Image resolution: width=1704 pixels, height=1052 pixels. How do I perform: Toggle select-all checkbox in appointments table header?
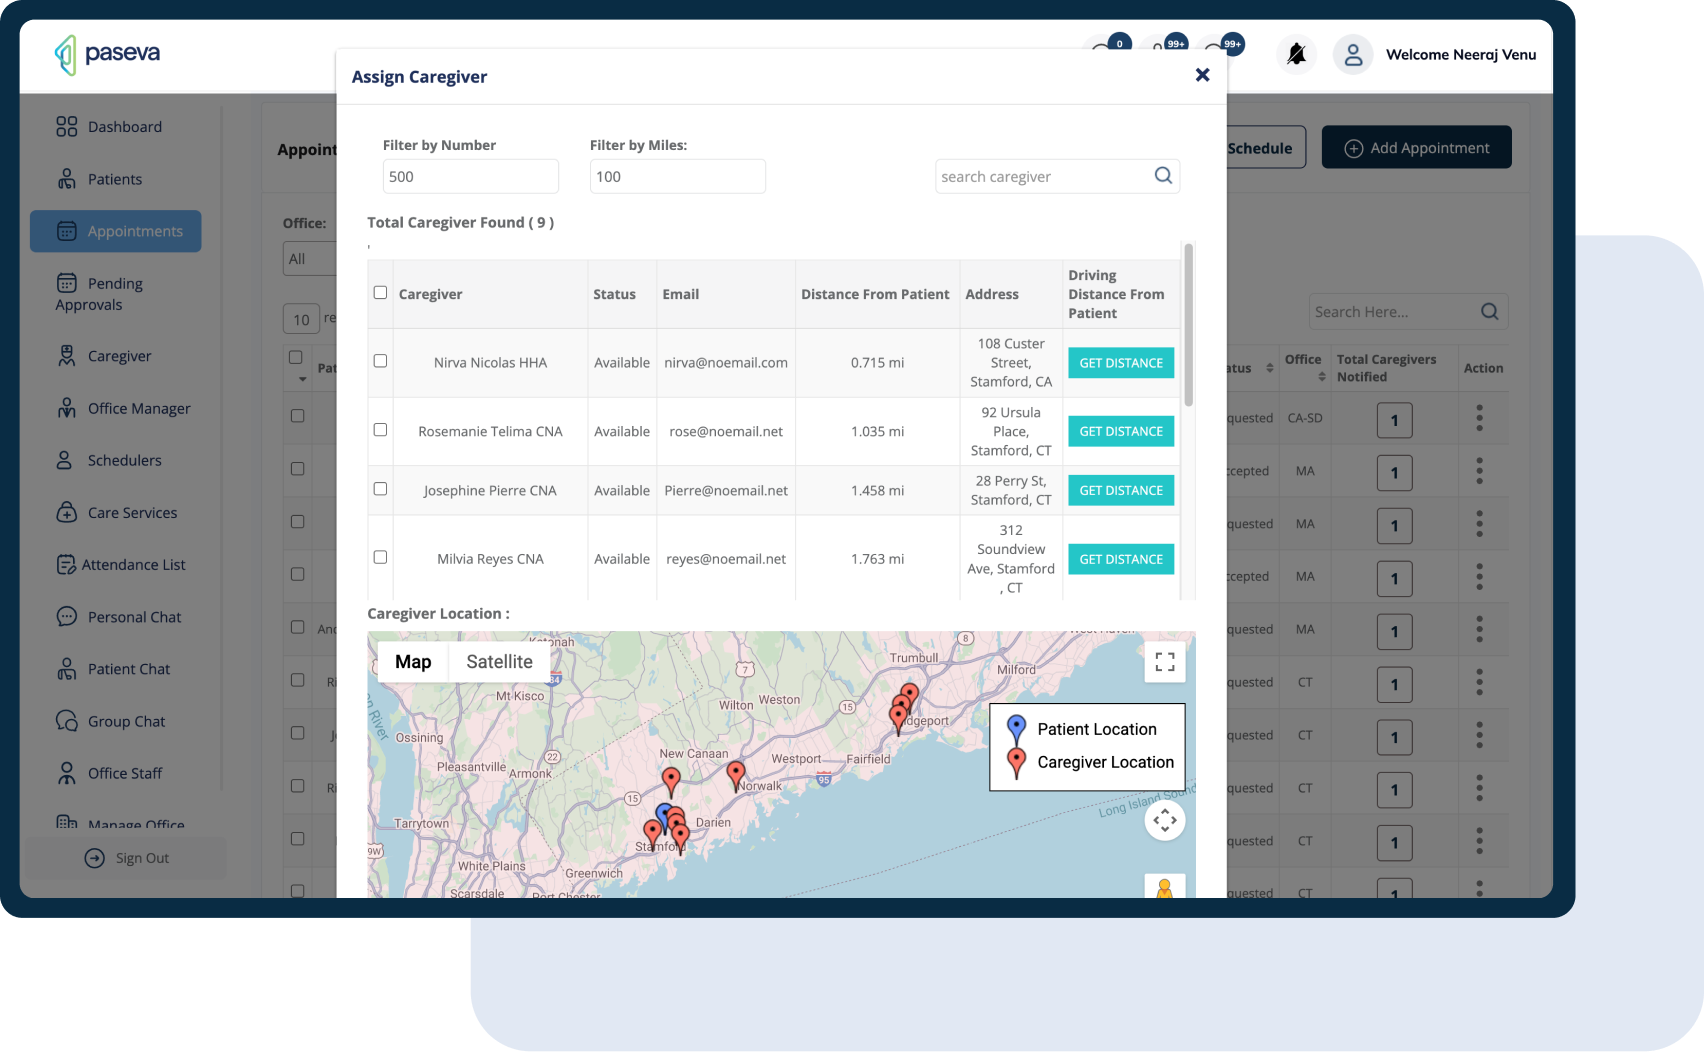pyautogui.click(x=296, y=357)
